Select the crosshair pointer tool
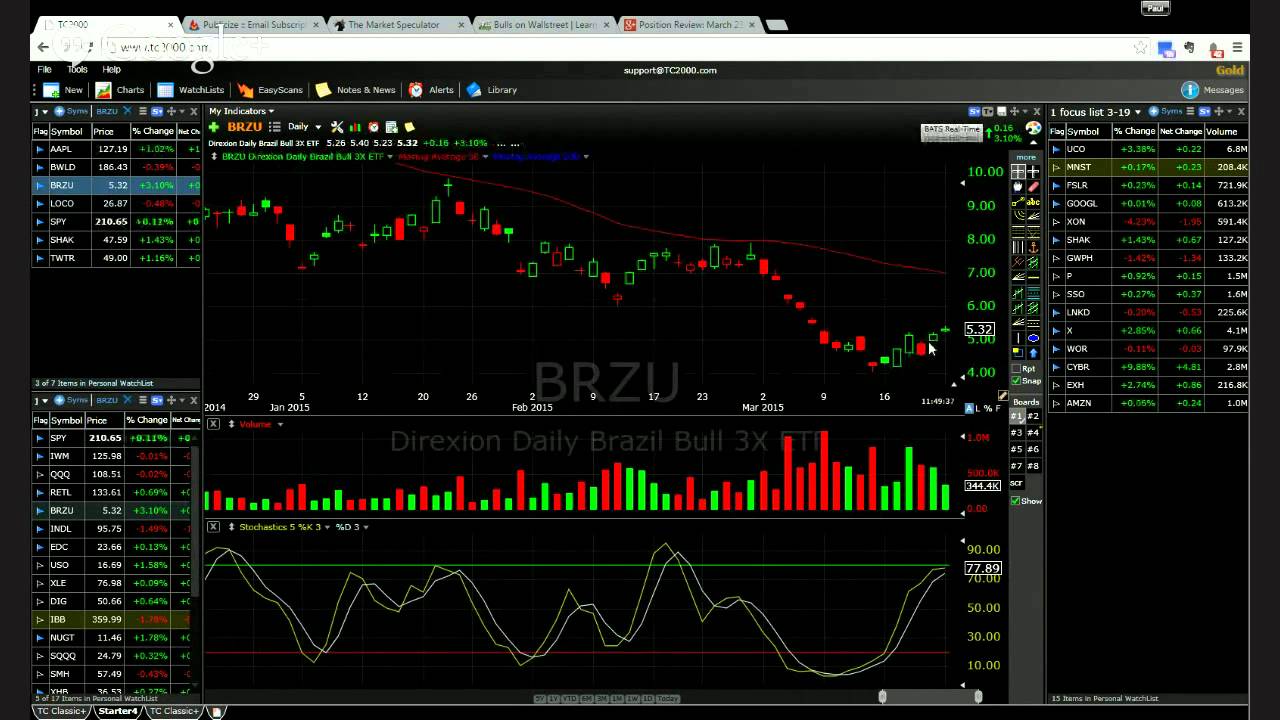The image size is (1280, 720). 1033,172
